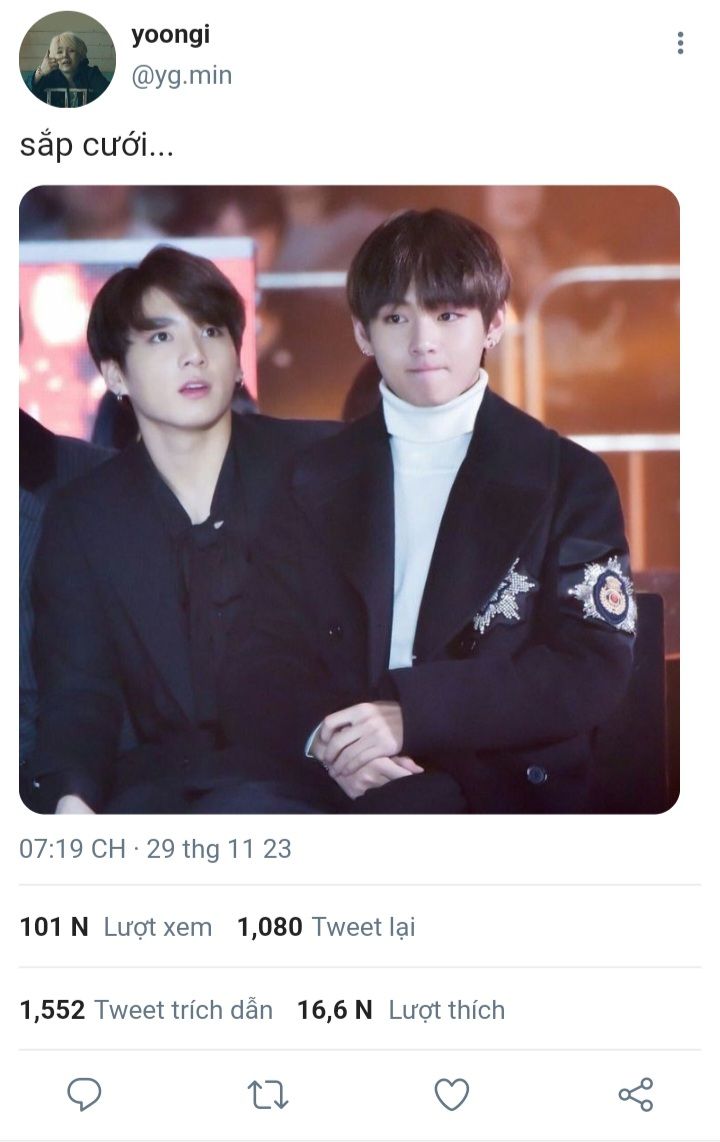Image resolution: width=720 pixels, height=1142 pixels.
Task: Show the "Tweet lại" retweets list
Action: (363, 927)
